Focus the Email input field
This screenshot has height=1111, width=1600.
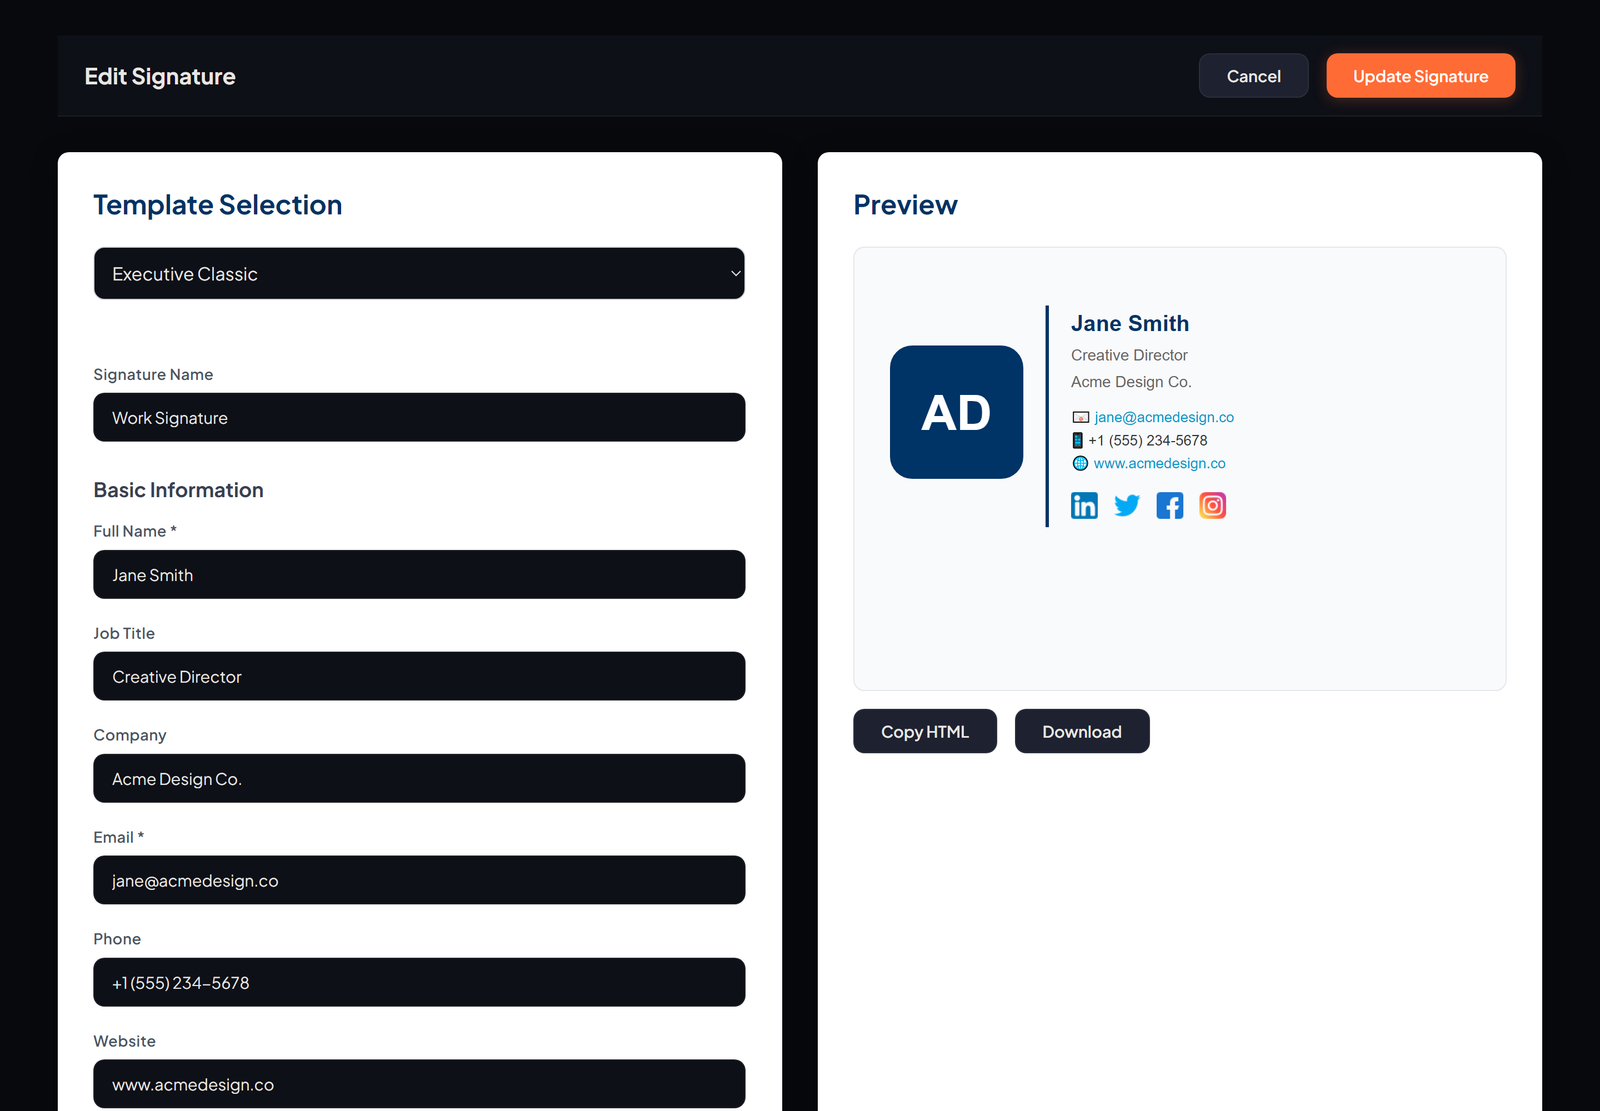pos(419,880)
